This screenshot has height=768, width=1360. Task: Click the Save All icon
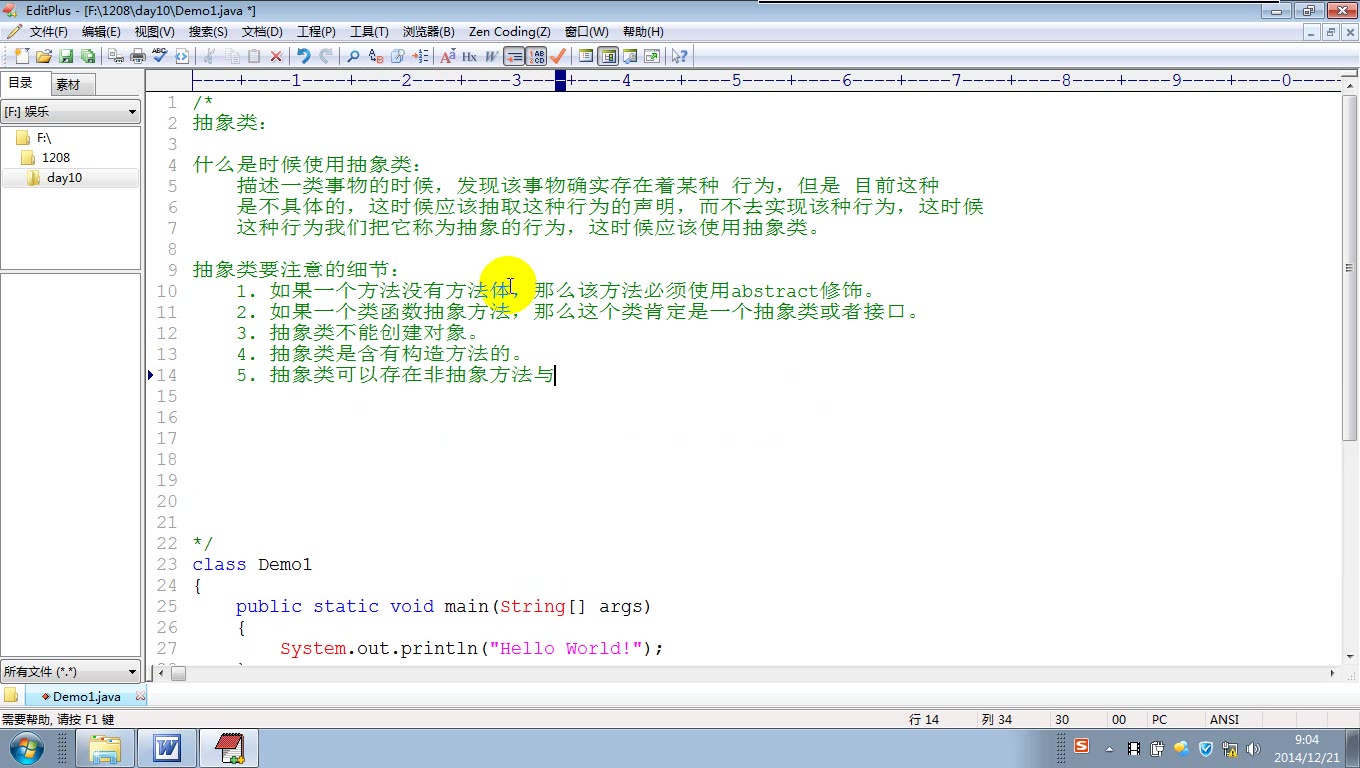tap(88, 56)
